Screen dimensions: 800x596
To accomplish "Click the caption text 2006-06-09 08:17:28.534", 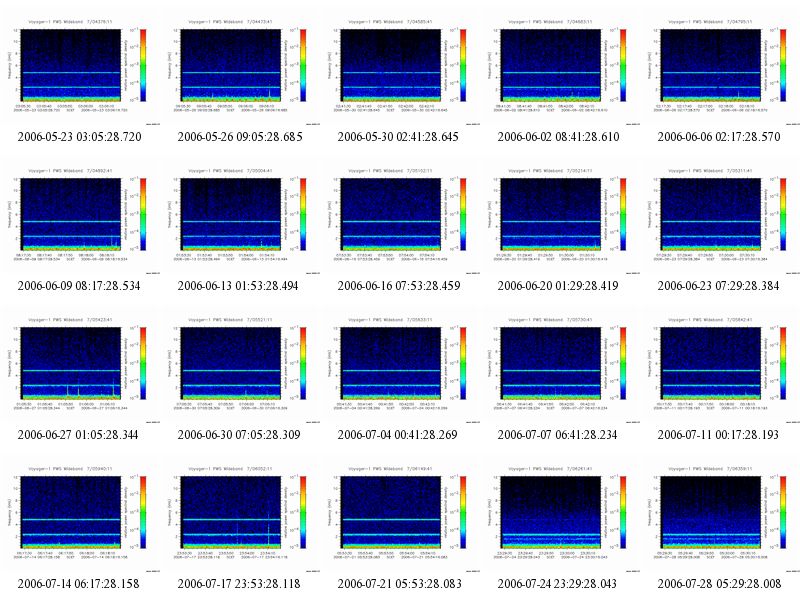I will tap(79, 286).
